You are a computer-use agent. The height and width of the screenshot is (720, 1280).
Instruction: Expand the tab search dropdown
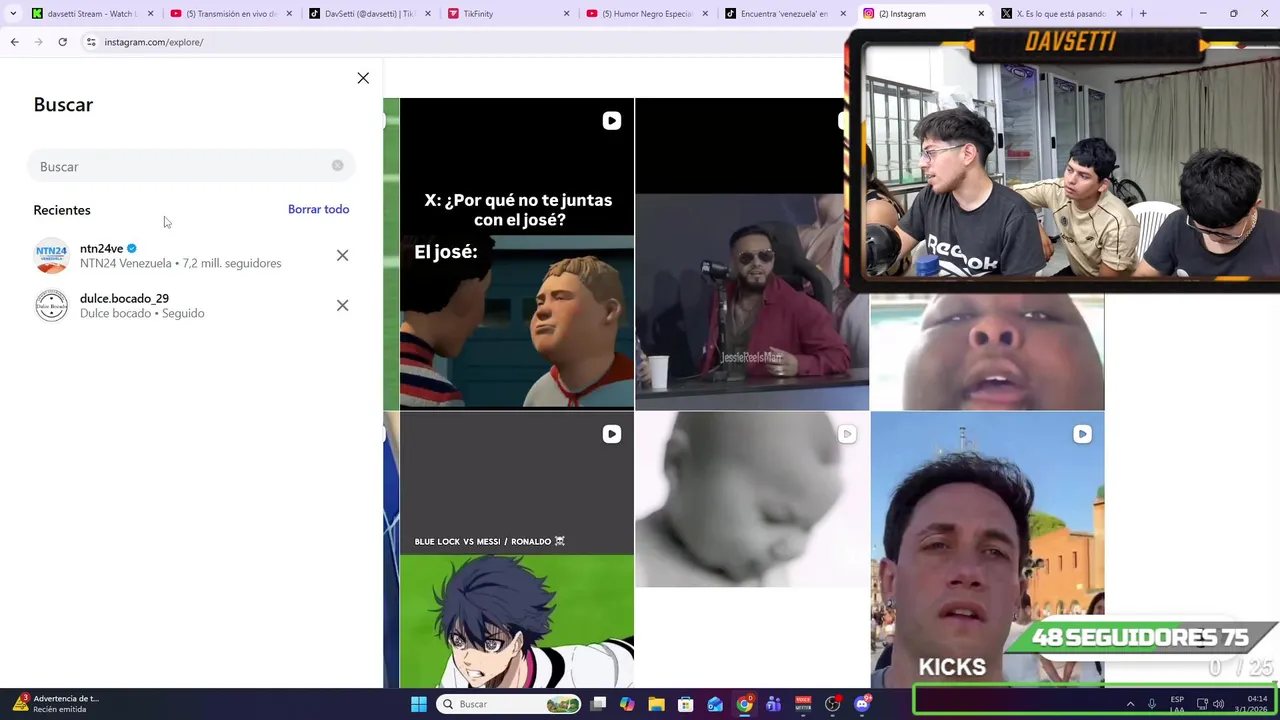pos(13,14)
